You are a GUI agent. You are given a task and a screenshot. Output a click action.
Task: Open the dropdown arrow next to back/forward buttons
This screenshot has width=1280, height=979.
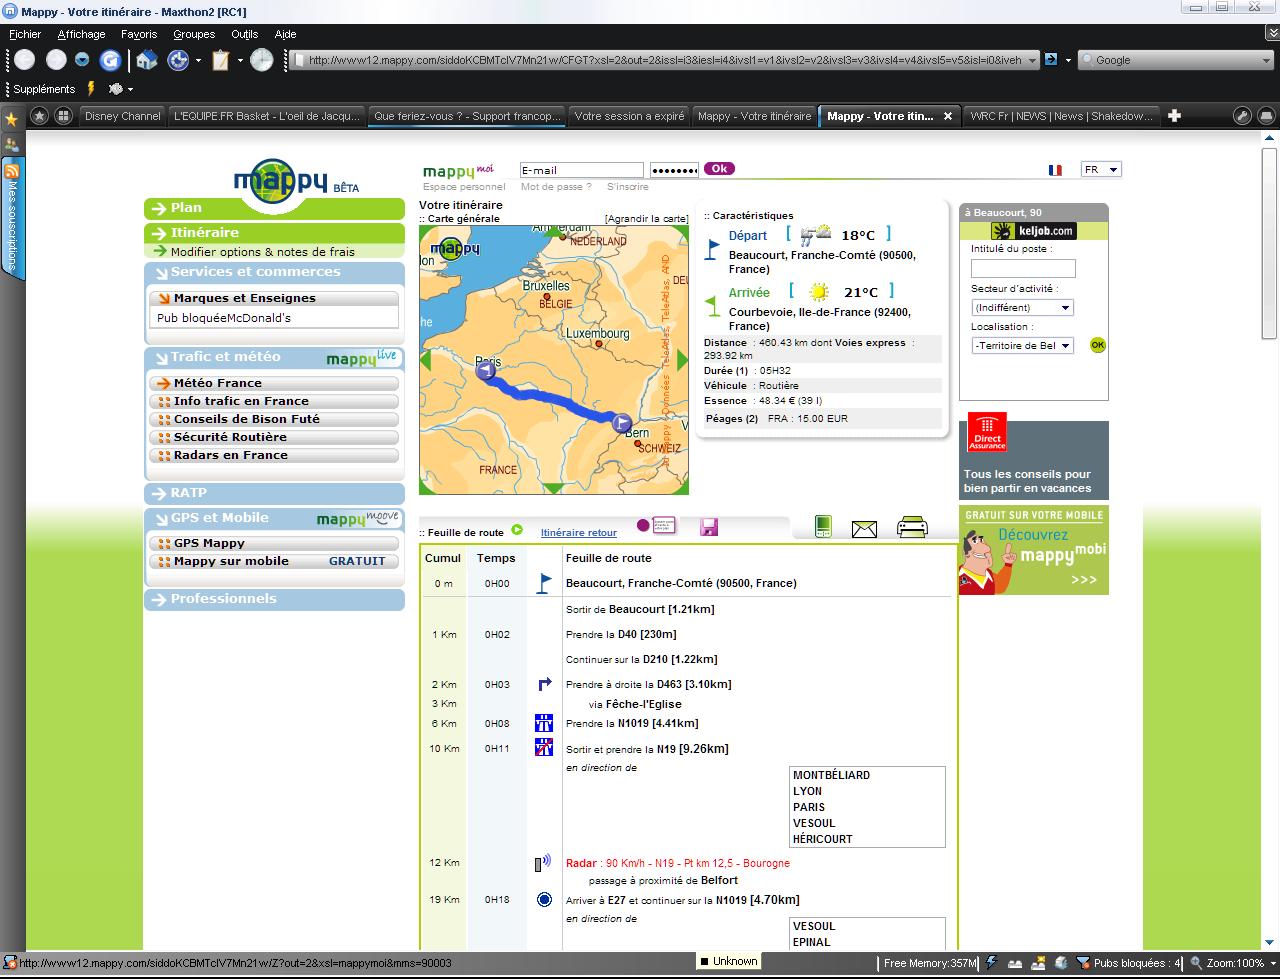point(82,60)
